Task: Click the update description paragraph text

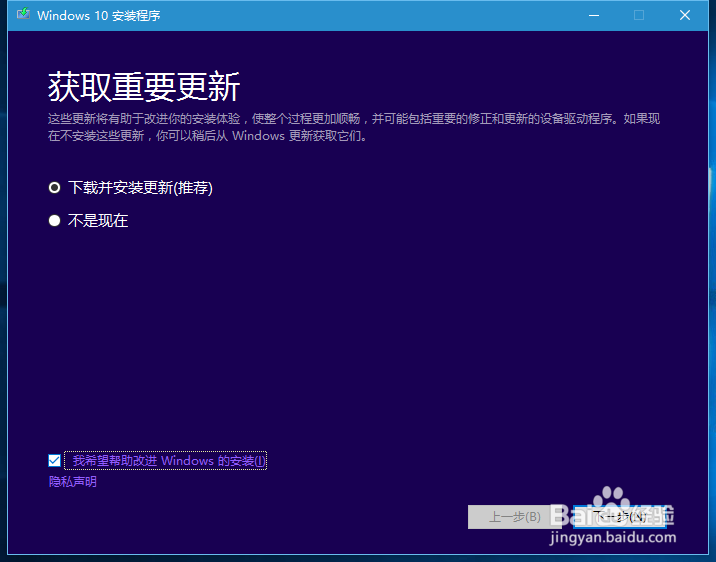Action: (354, 127)
